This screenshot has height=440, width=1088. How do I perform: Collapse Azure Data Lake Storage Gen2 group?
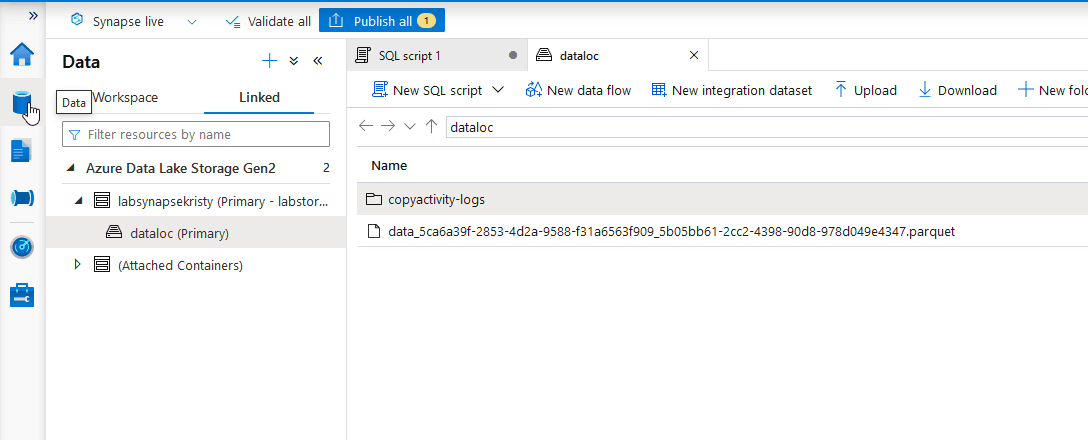click(x=70, y=168)
